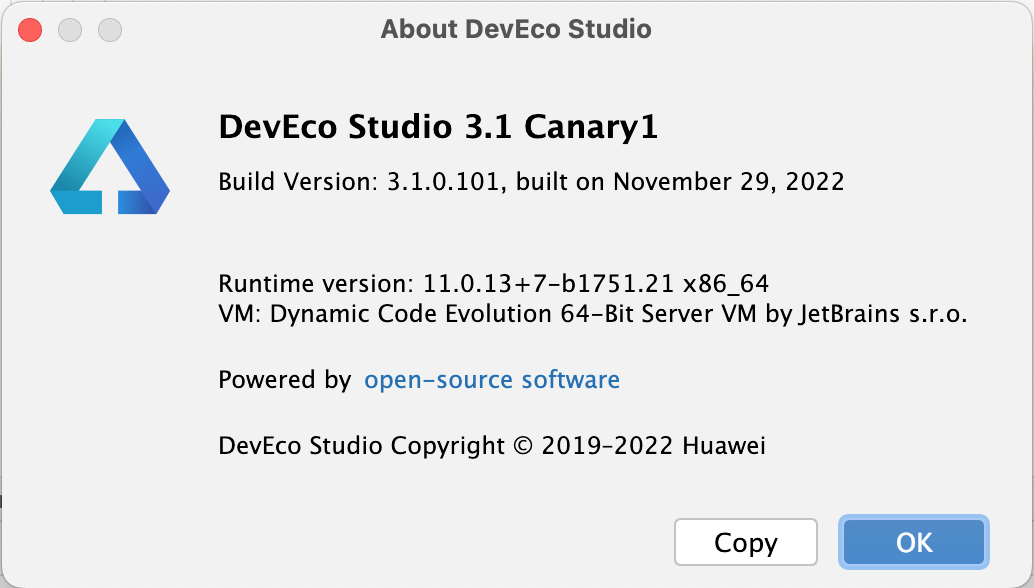Click the Huawei copyright notice
1034x588 pixels.
coord(491,446)
